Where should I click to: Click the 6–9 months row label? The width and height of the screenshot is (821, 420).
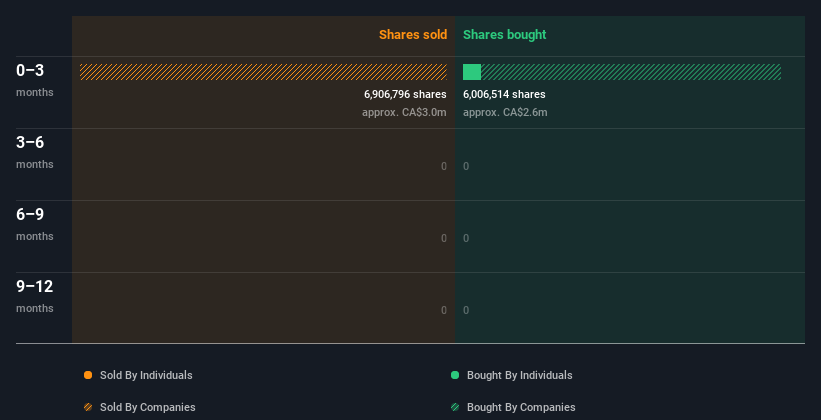click(35, 224)
